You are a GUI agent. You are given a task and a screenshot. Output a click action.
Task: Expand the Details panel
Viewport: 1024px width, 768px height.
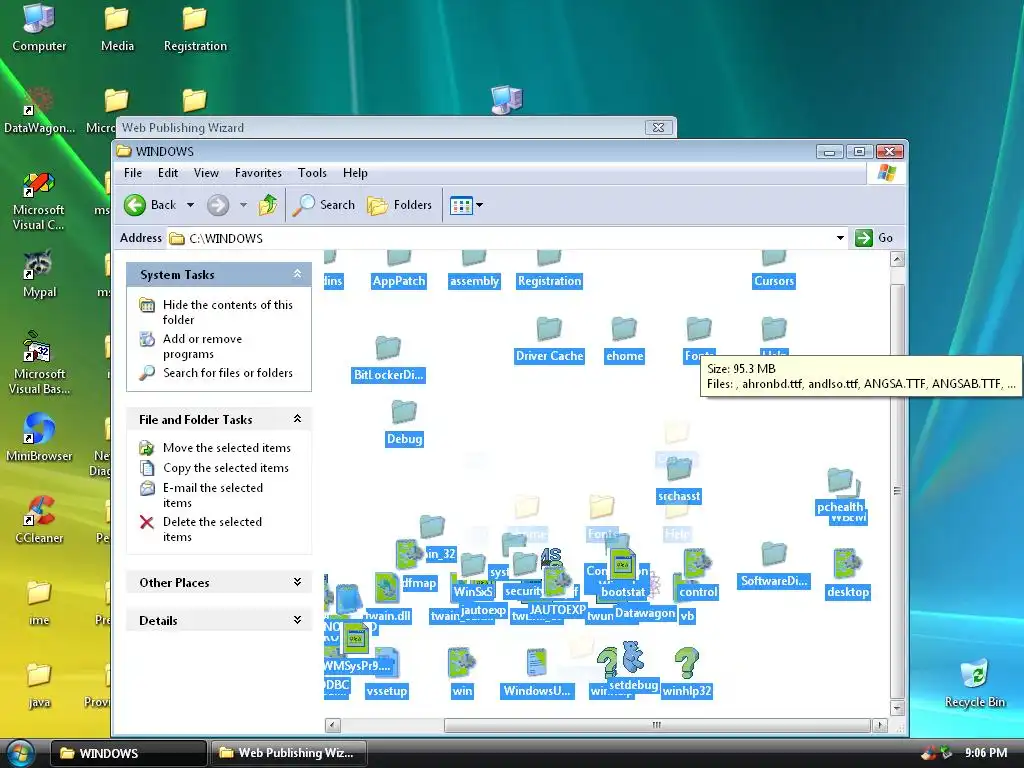(x=297, y=620)
